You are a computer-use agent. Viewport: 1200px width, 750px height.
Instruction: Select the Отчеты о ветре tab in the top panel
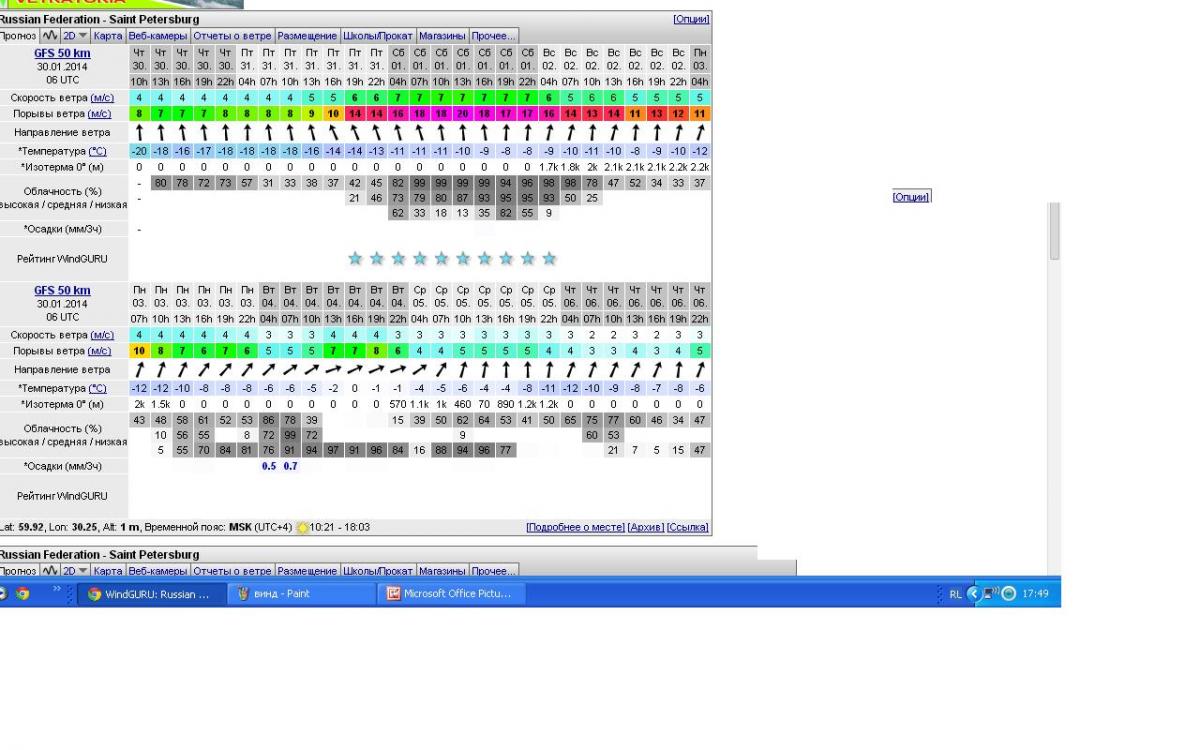pyautogui.click(x=232, y=36)
